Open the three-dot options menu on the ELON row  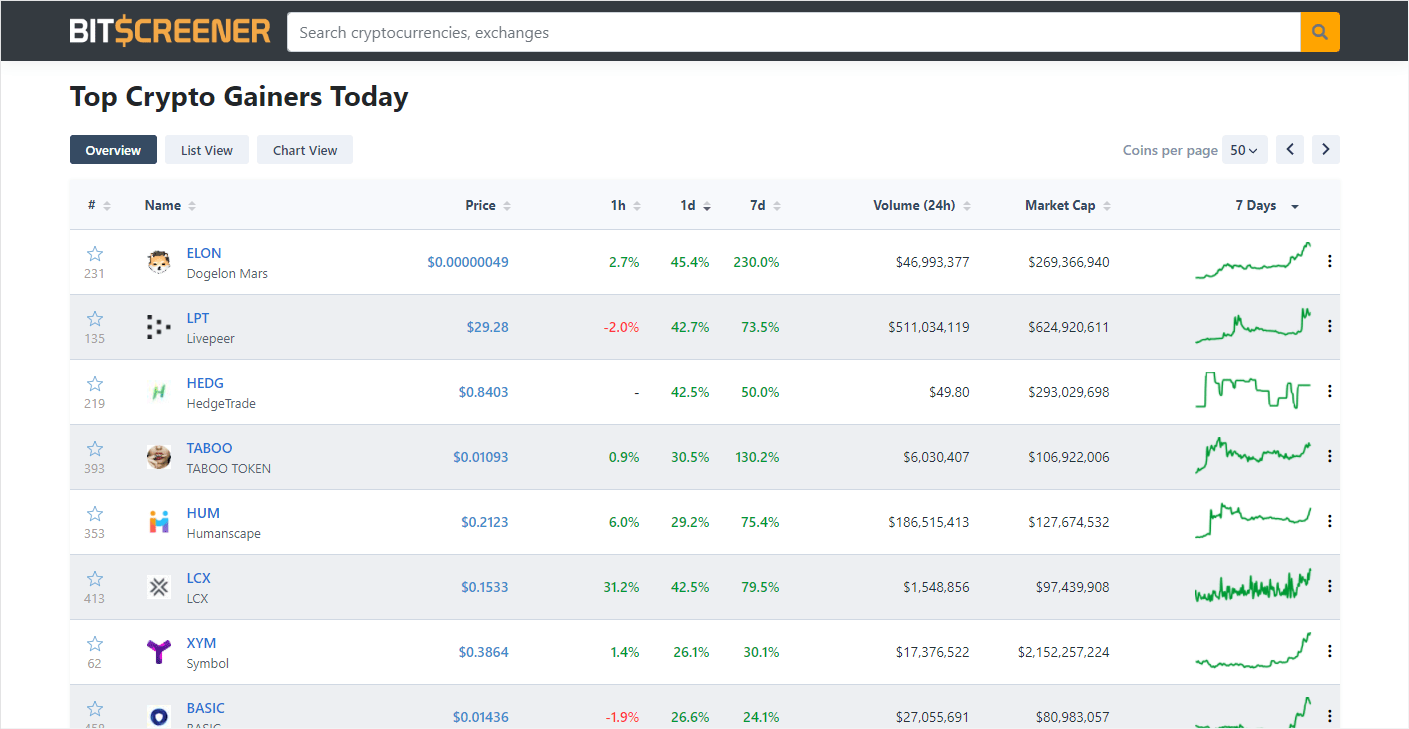(1329, 261)
